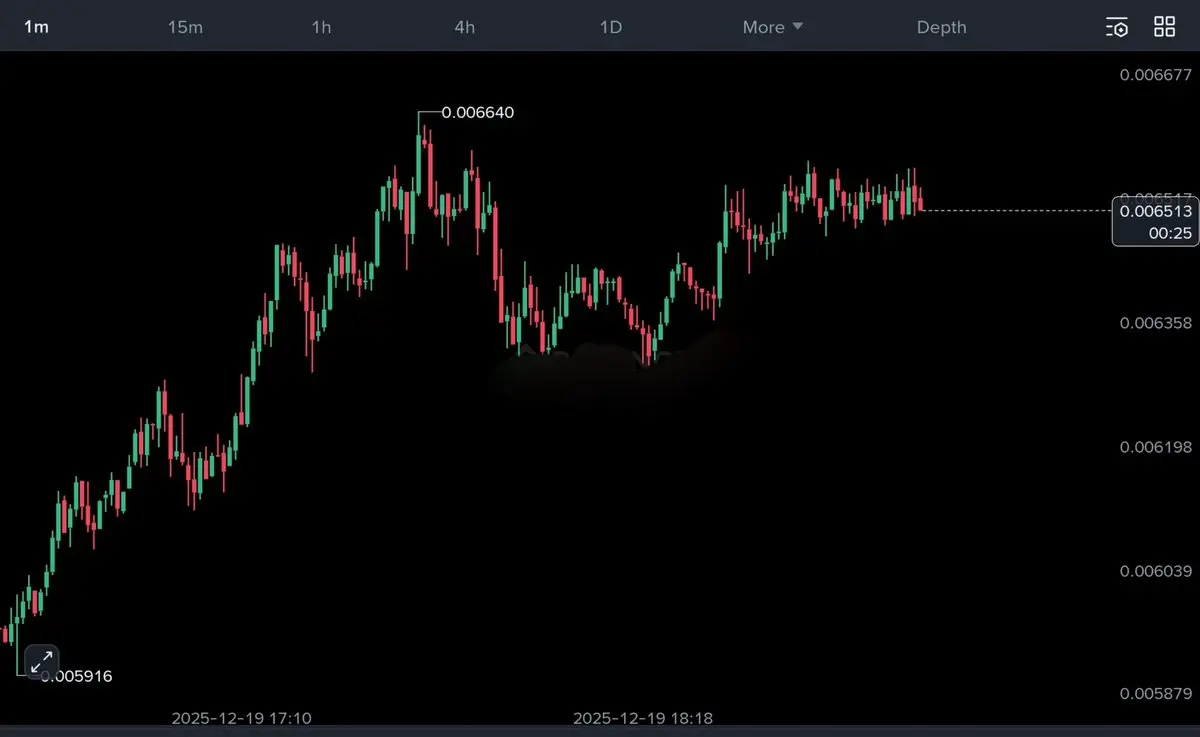
Task: Switch to the 15m timeframe
Action: coord(185,27)
